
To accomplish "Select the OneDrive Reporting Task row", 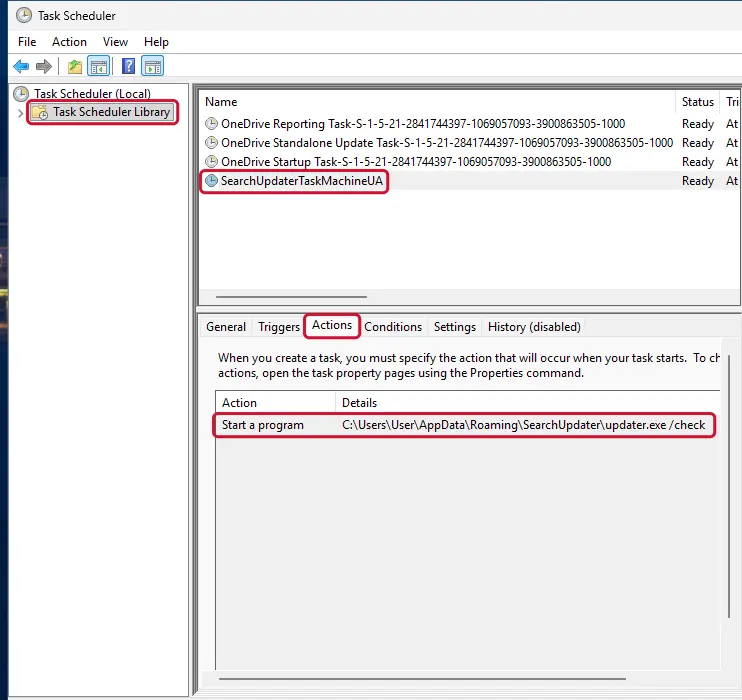I will [470, 124].
